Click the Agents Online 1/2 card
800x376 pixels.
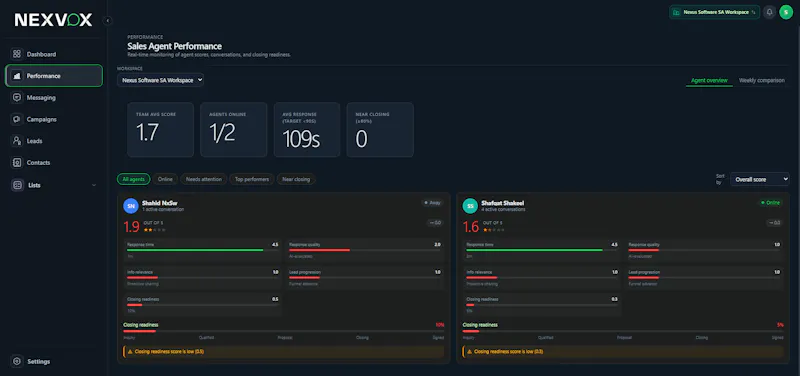coord(234,130)
